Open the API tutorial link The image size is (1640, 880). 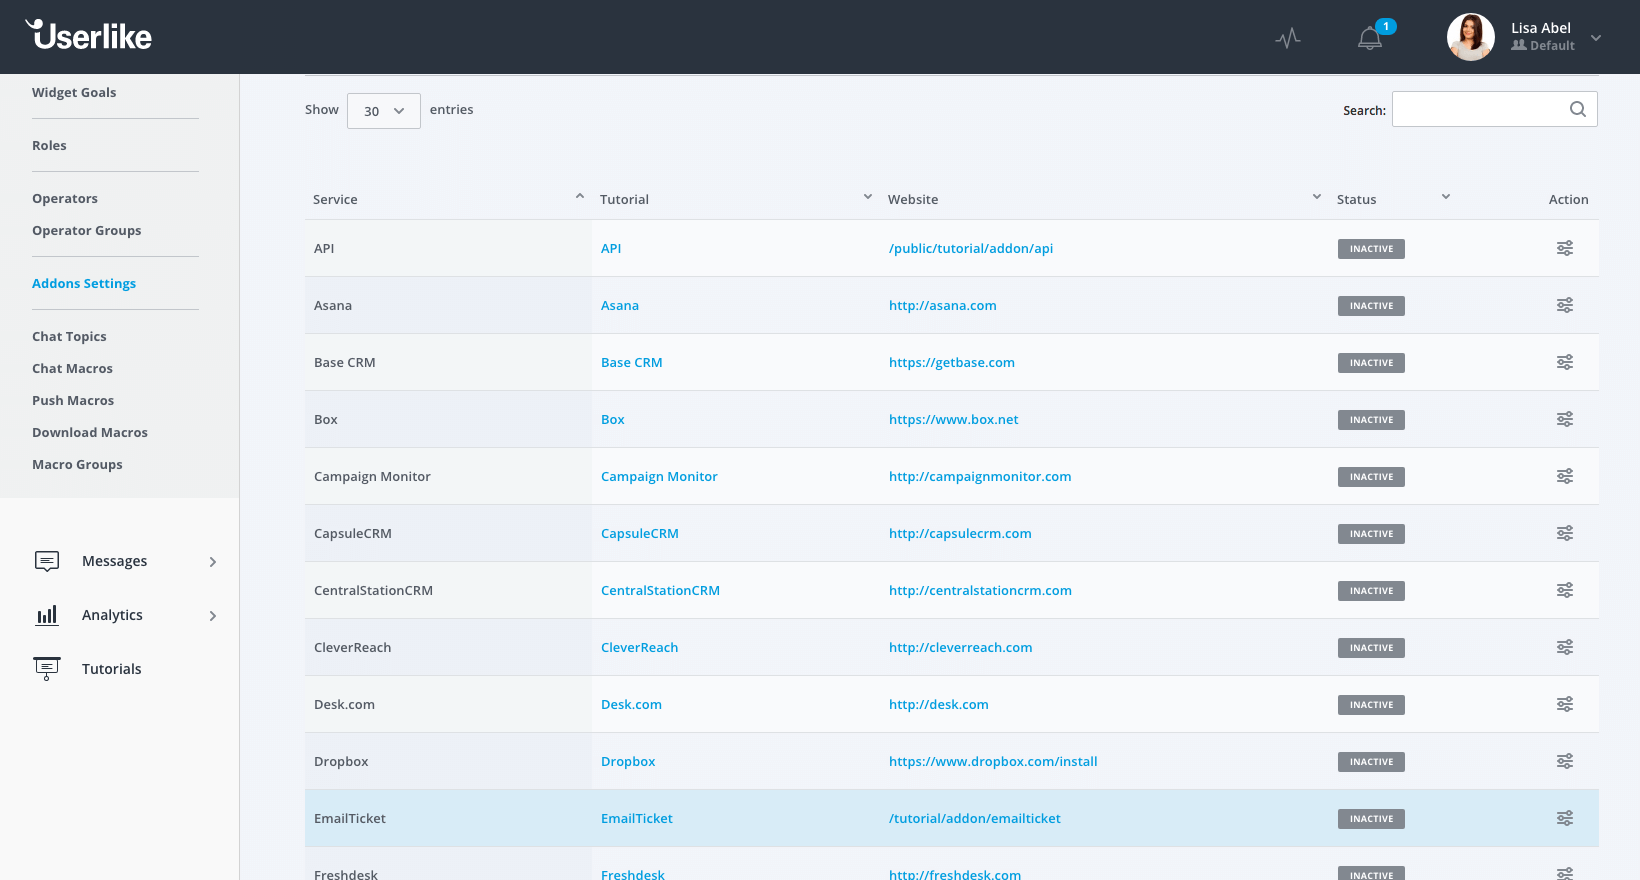611,248
